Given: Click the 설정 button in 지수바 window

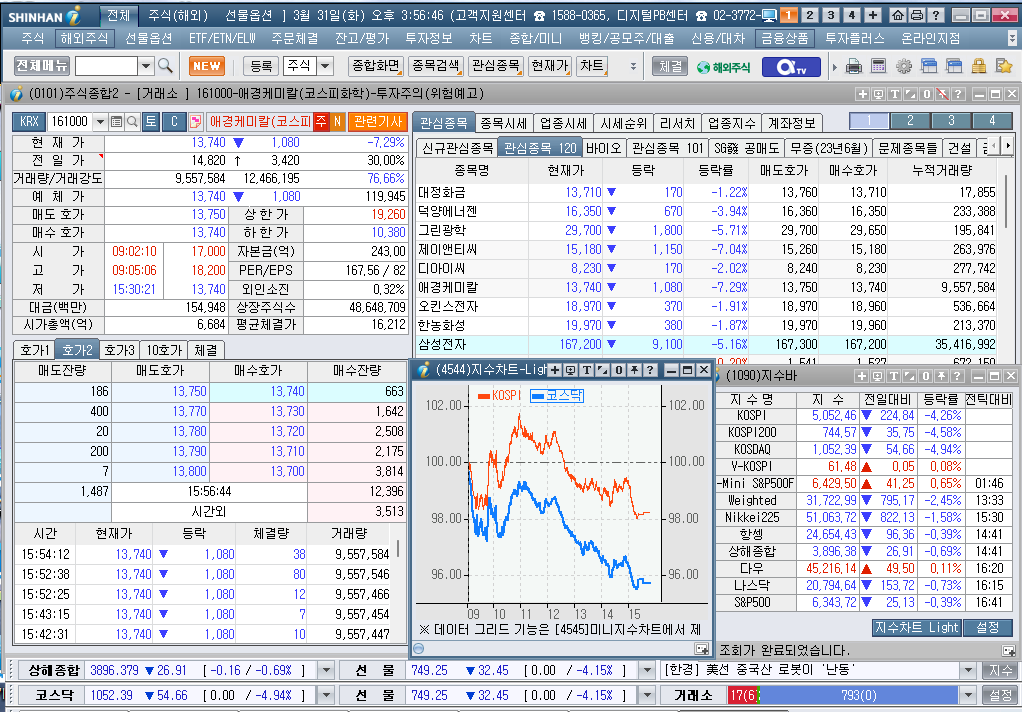Looking at the screenshot, I should click(987, 627).
